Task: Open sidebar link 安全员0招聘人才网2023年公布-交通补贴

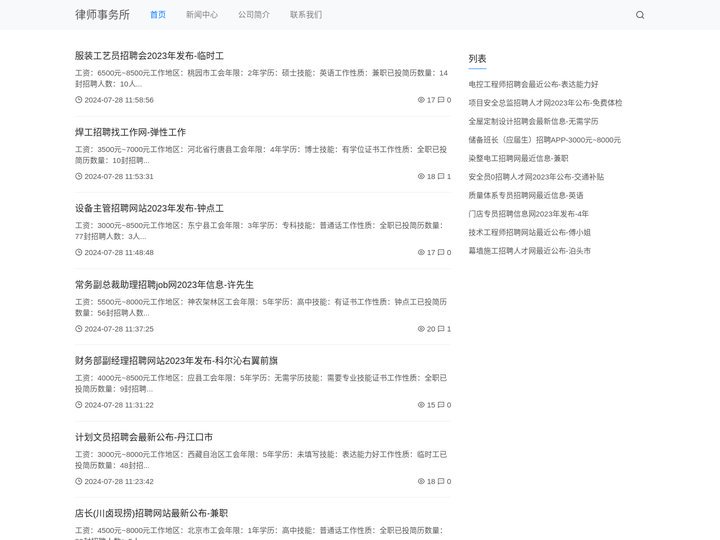Action: 536,177
